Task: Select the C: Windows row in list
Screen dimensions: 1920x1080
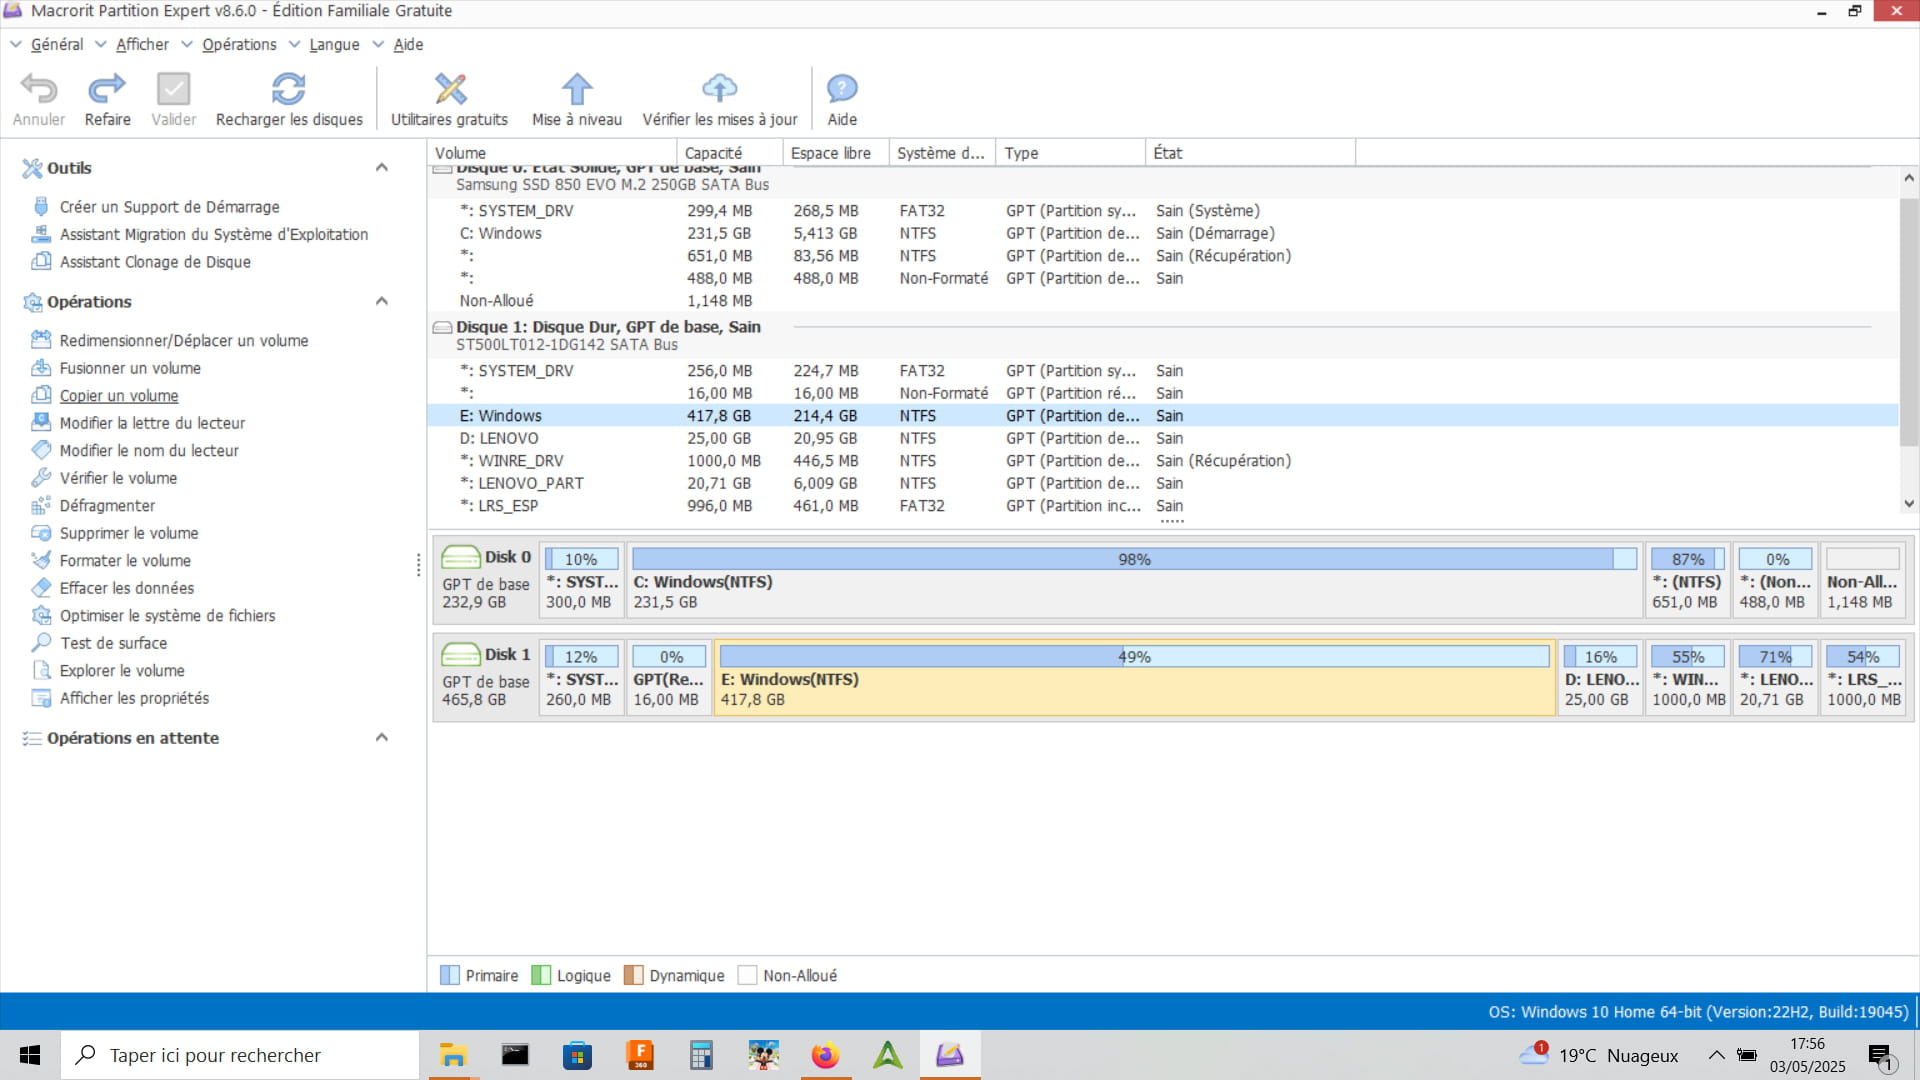Action: 1163,233
